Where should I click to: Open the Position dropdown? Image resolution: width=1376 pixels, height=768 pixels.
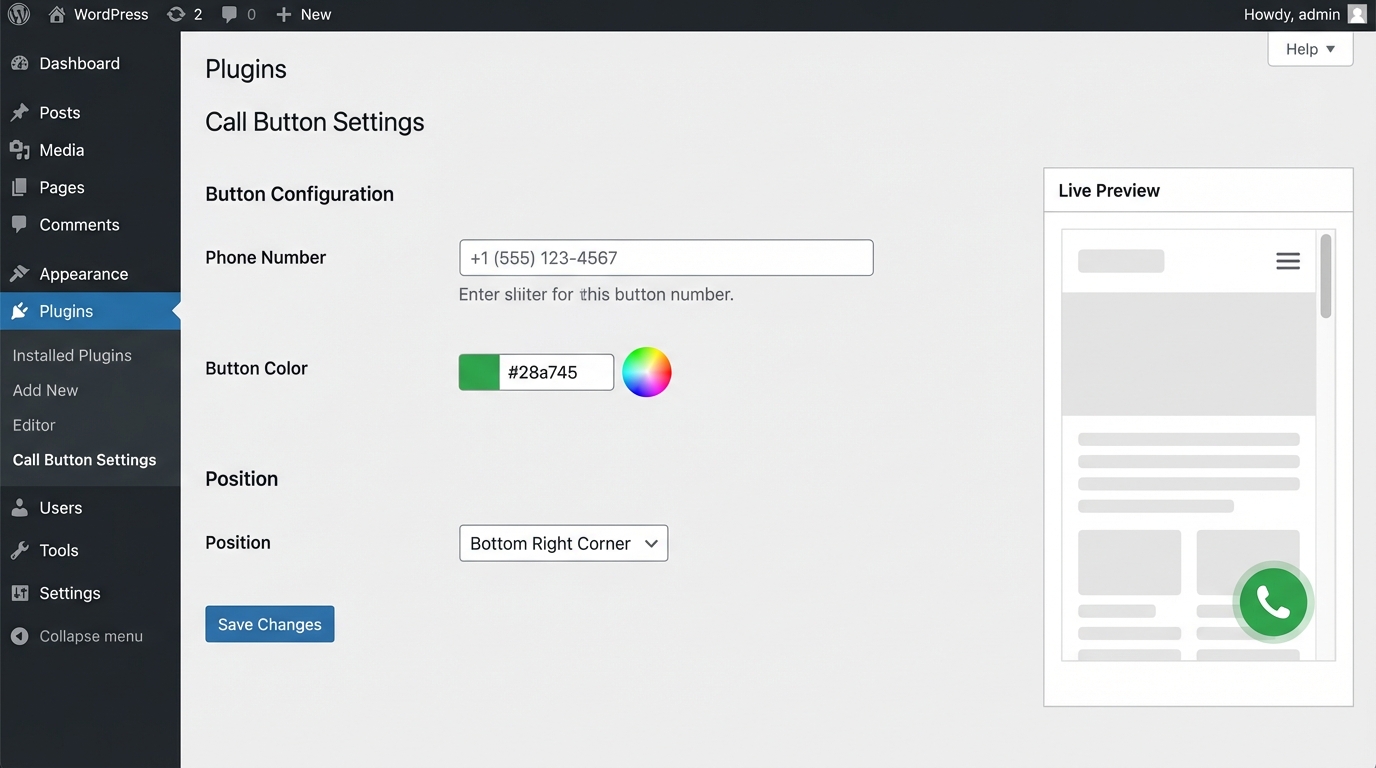pyautogui.click(x=563, y=543)
